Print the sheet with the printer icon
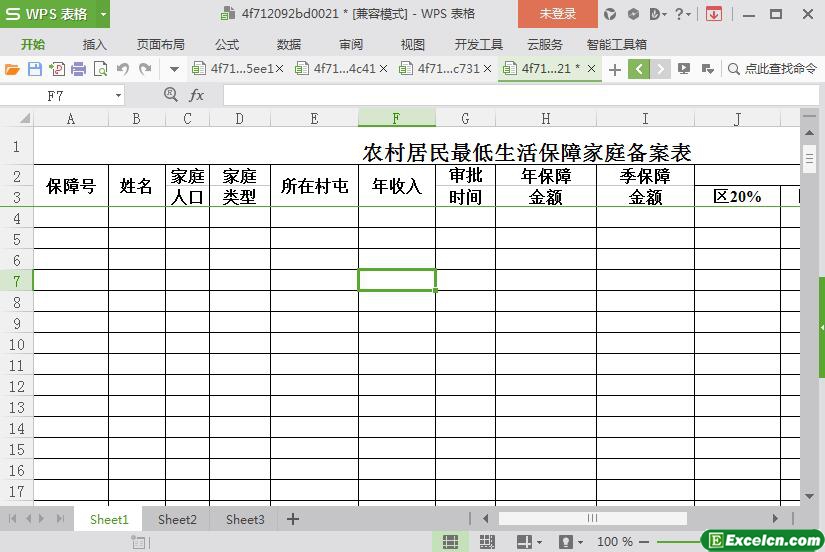Image resolution: width=825 pixels, height=552 pixels. tap(78, 69)
